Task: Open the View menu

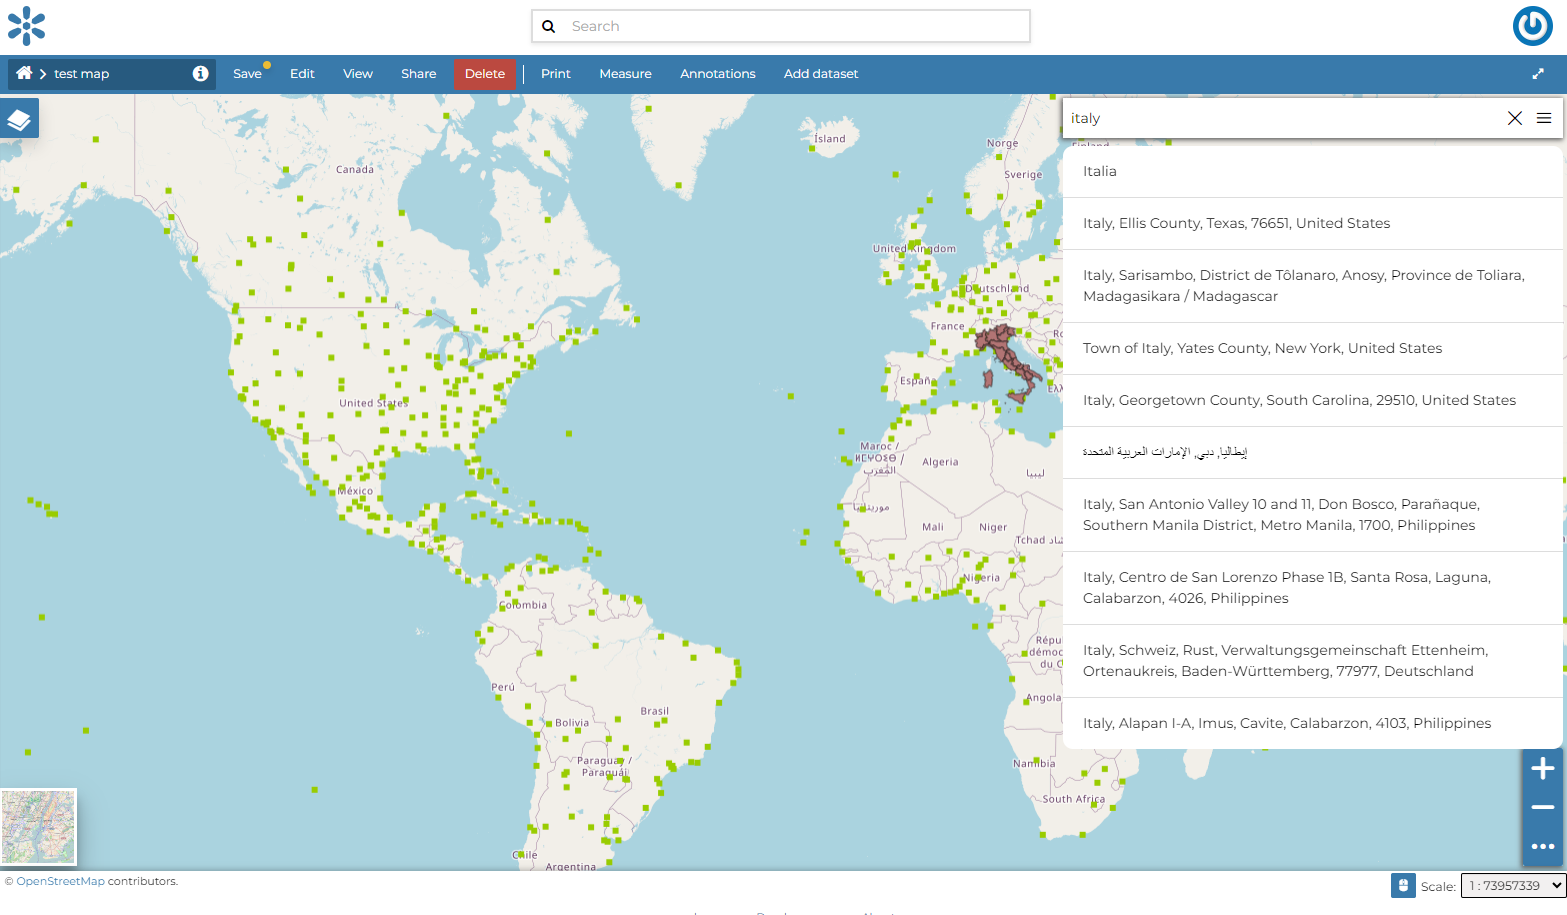Action: tap(357, 74)
